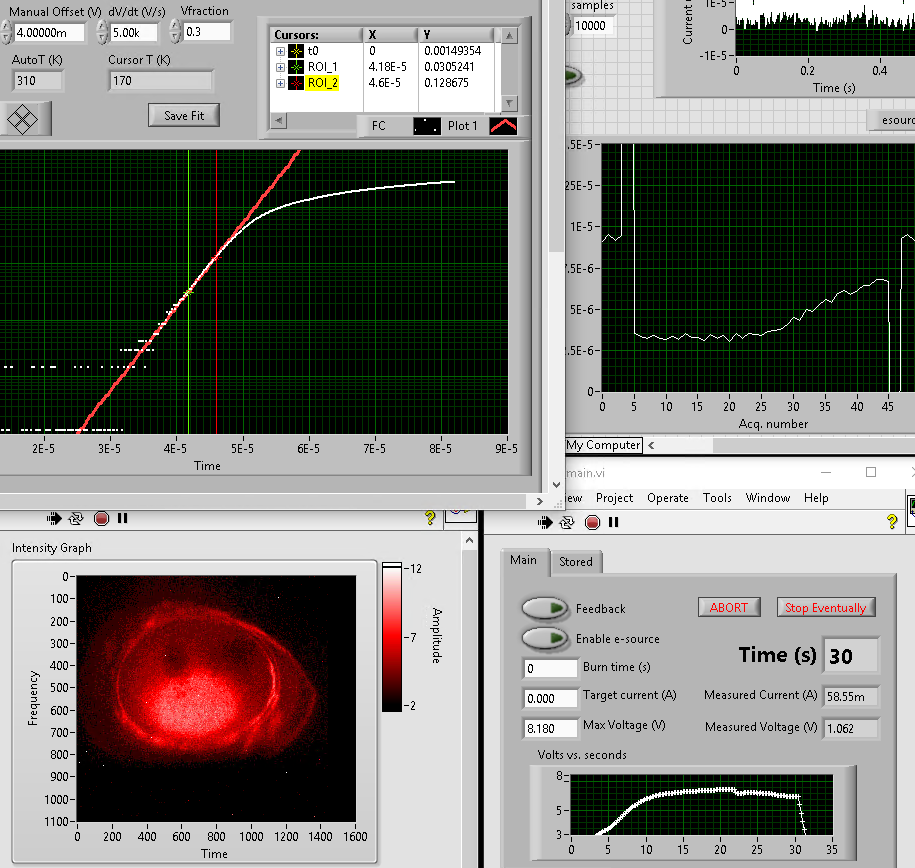Click the red ABORT button
The image size is (915, 868).
click(728, 607)
